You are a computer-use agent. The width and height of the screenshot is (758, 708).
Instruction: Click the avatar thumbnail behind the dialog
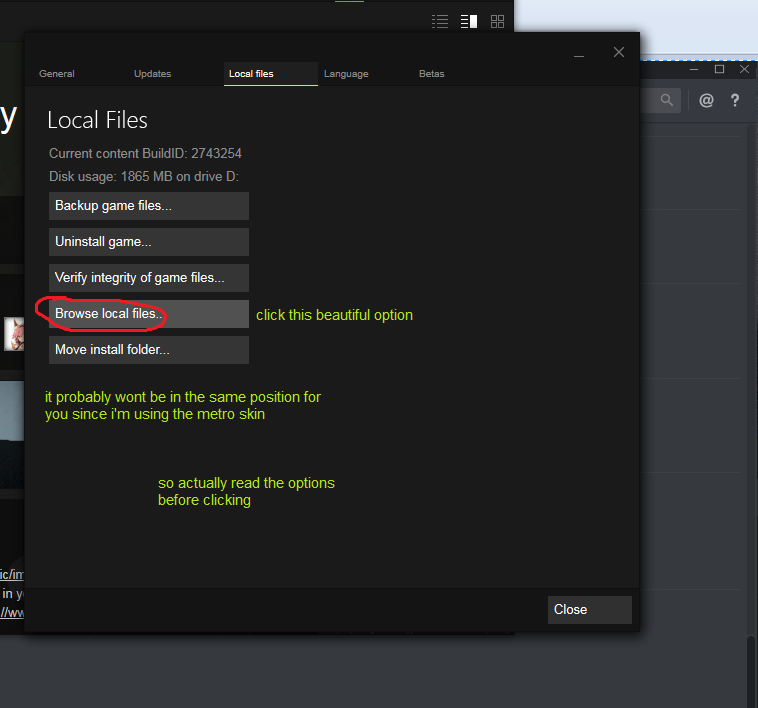tap(14, 334)
